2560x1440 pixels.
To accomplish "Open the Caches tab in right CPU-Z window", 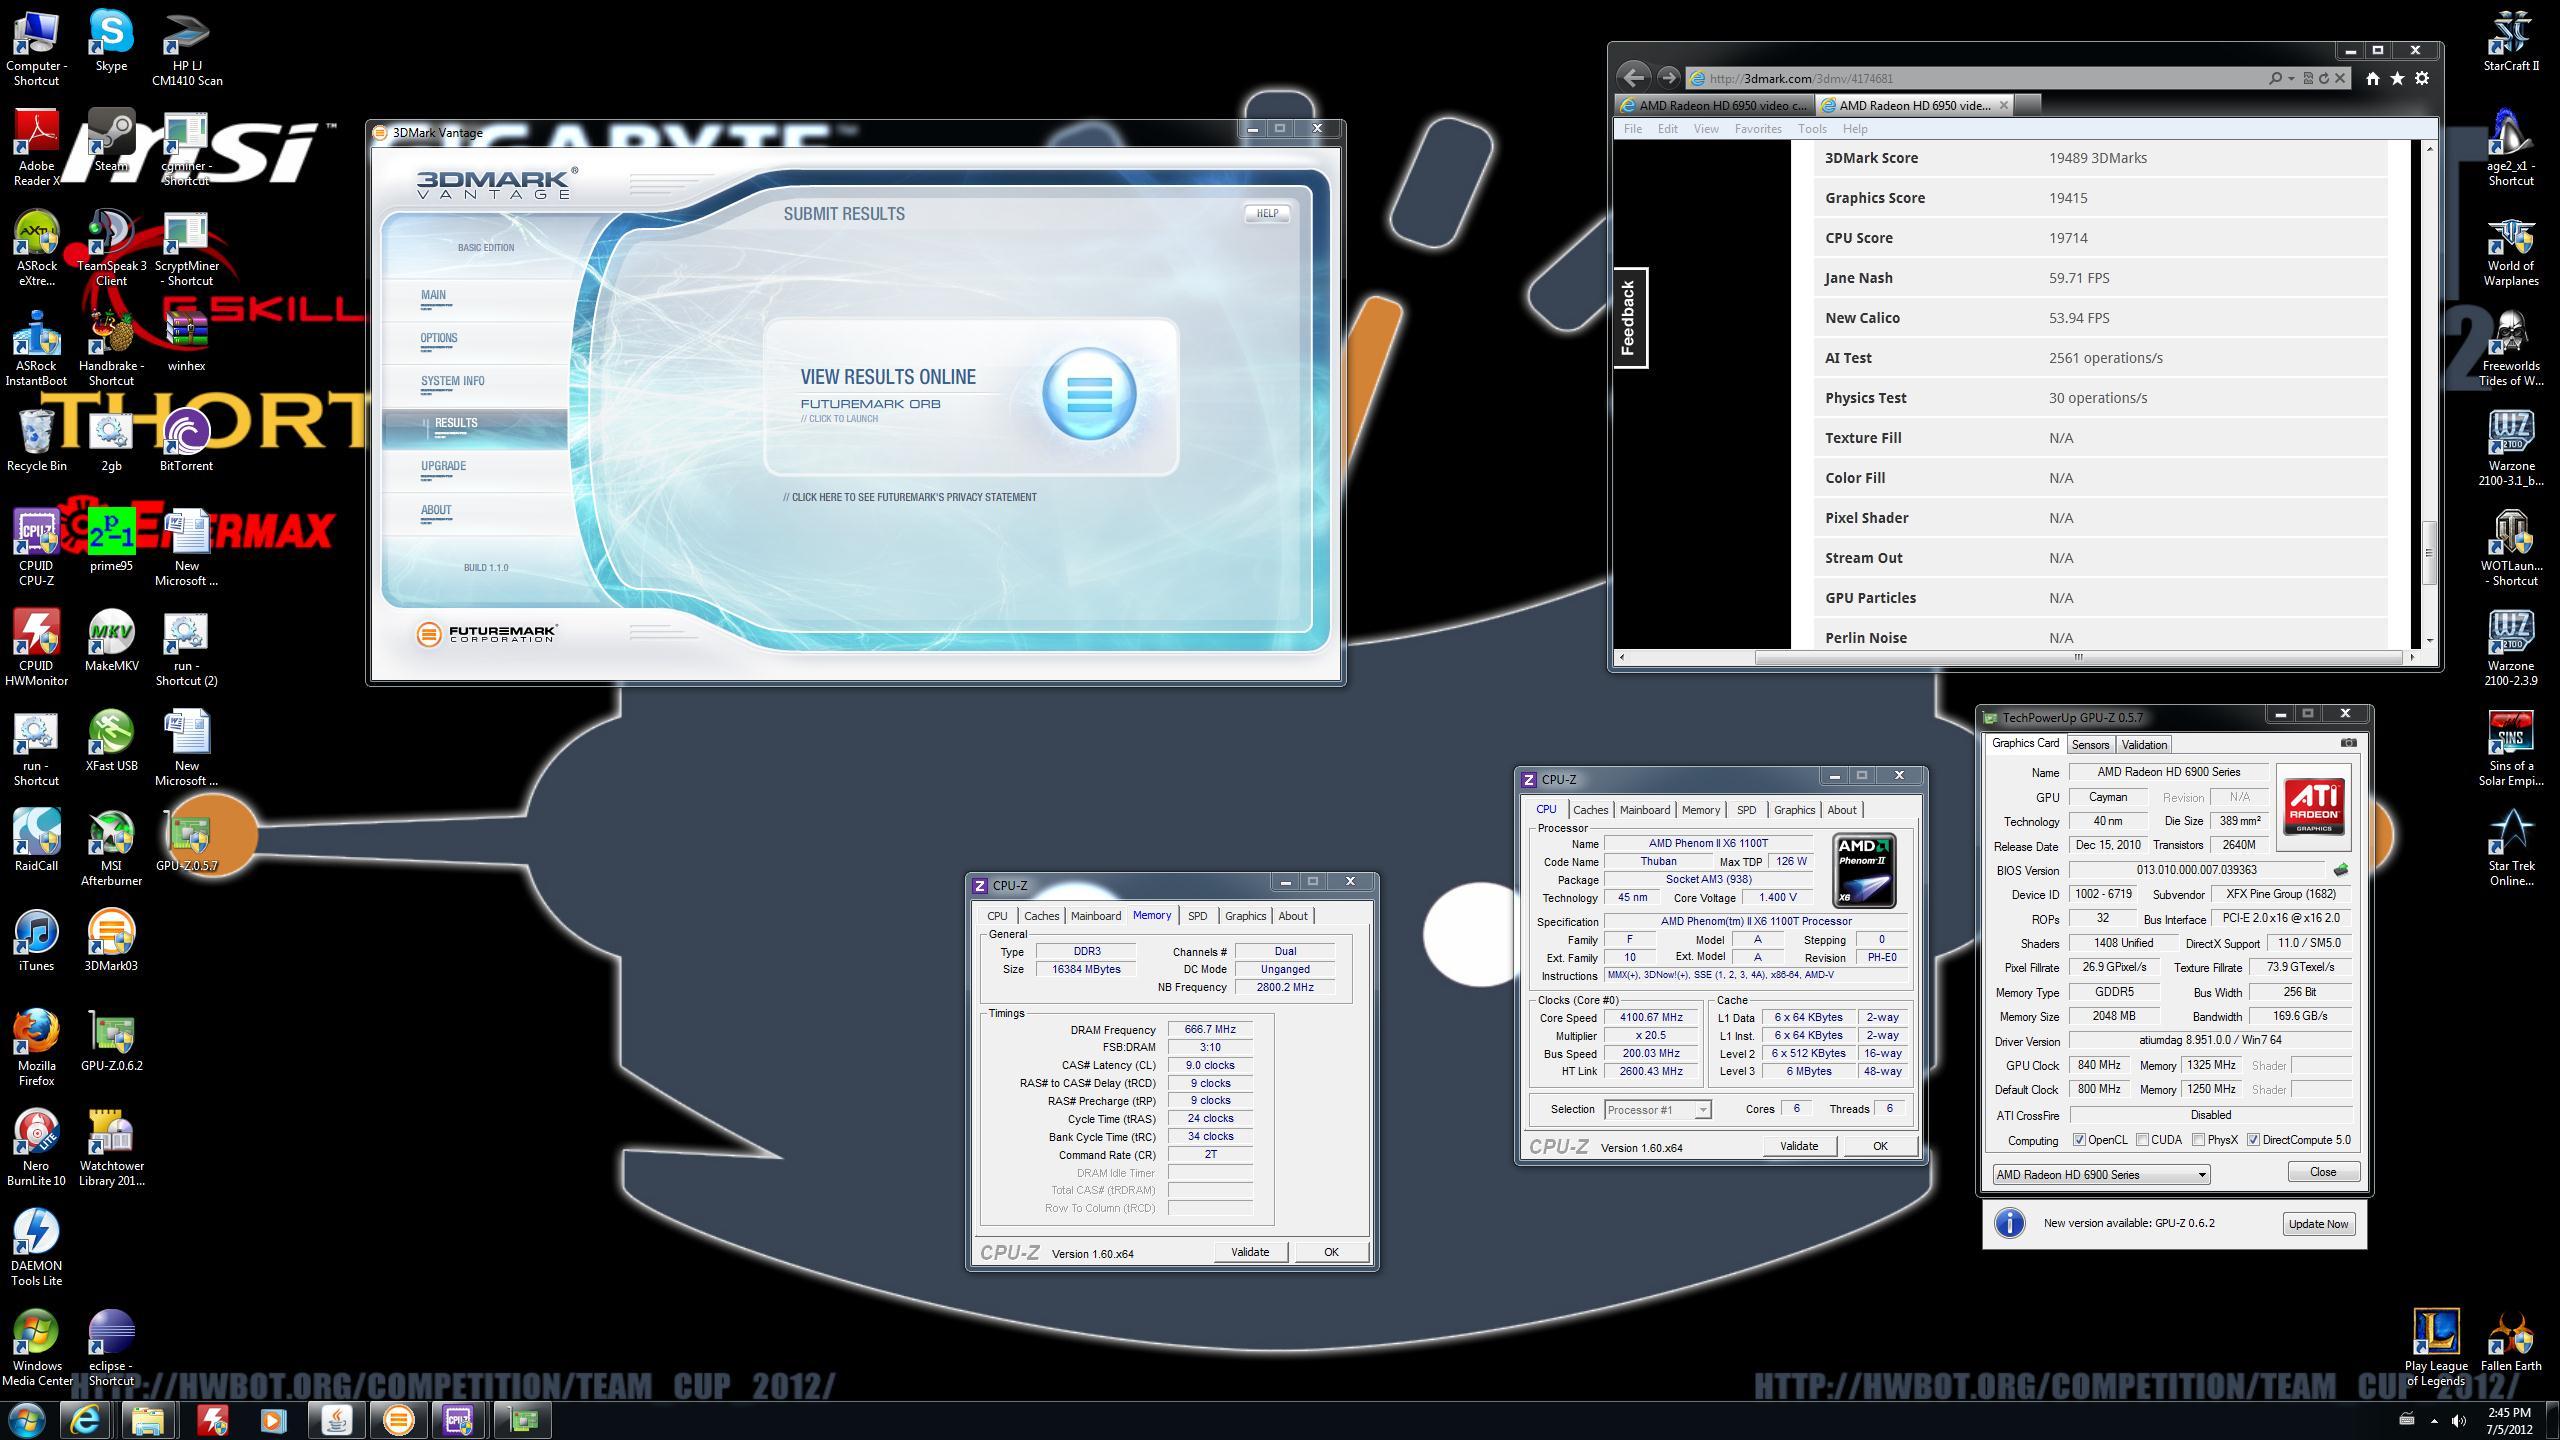I will [x=1590, y=810].
